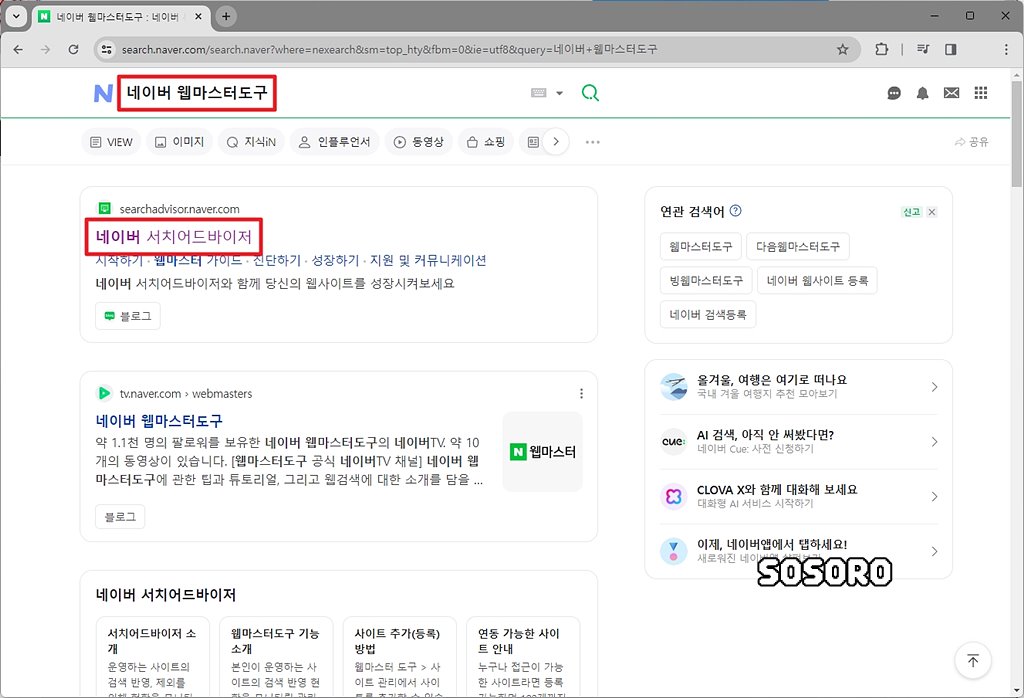
Task: Open the 네이버 서치어드바이저 result link
Action: 174,236
